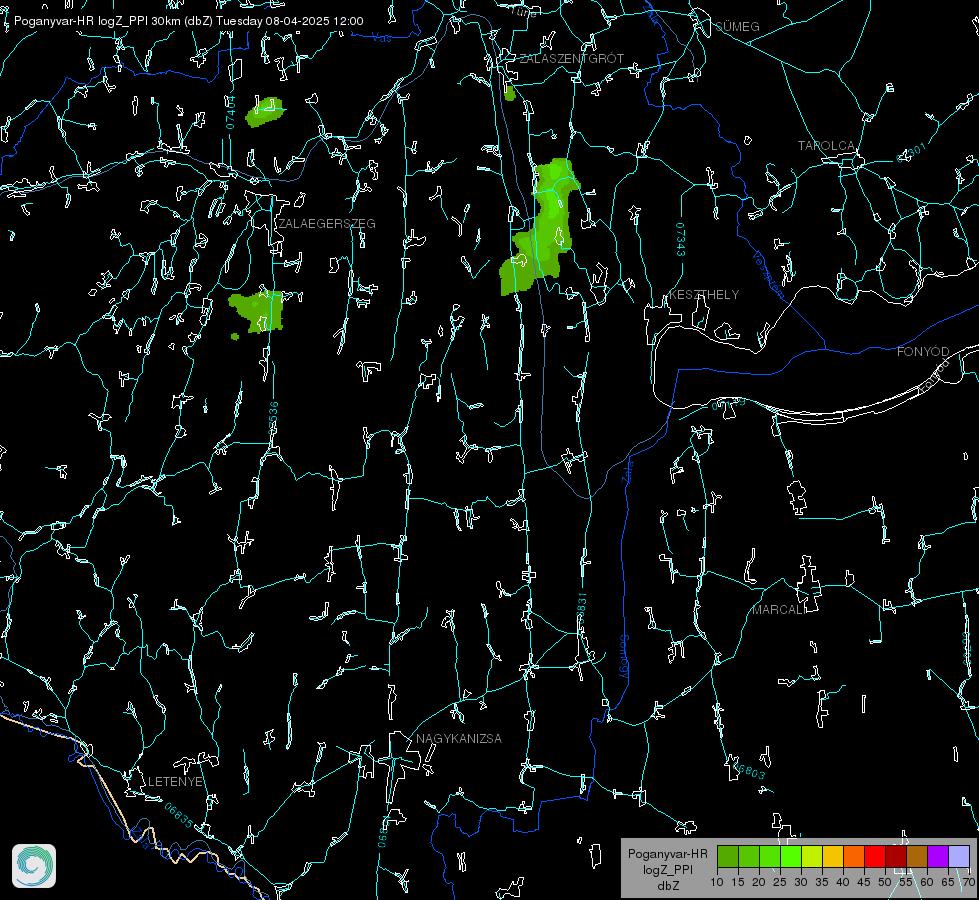Click the swirl logo icon
This screenshot has width=979, height=900.
click(x=34, y=866)
